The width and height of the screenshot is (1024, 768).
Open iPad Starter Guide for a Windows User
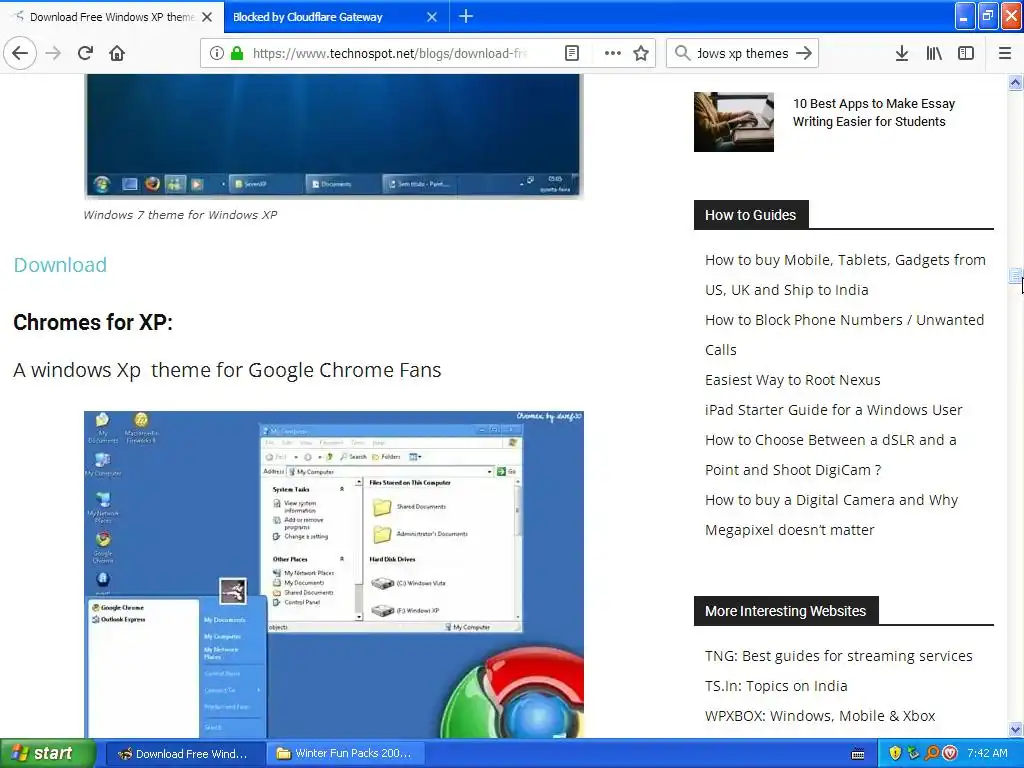pos(833,410)
